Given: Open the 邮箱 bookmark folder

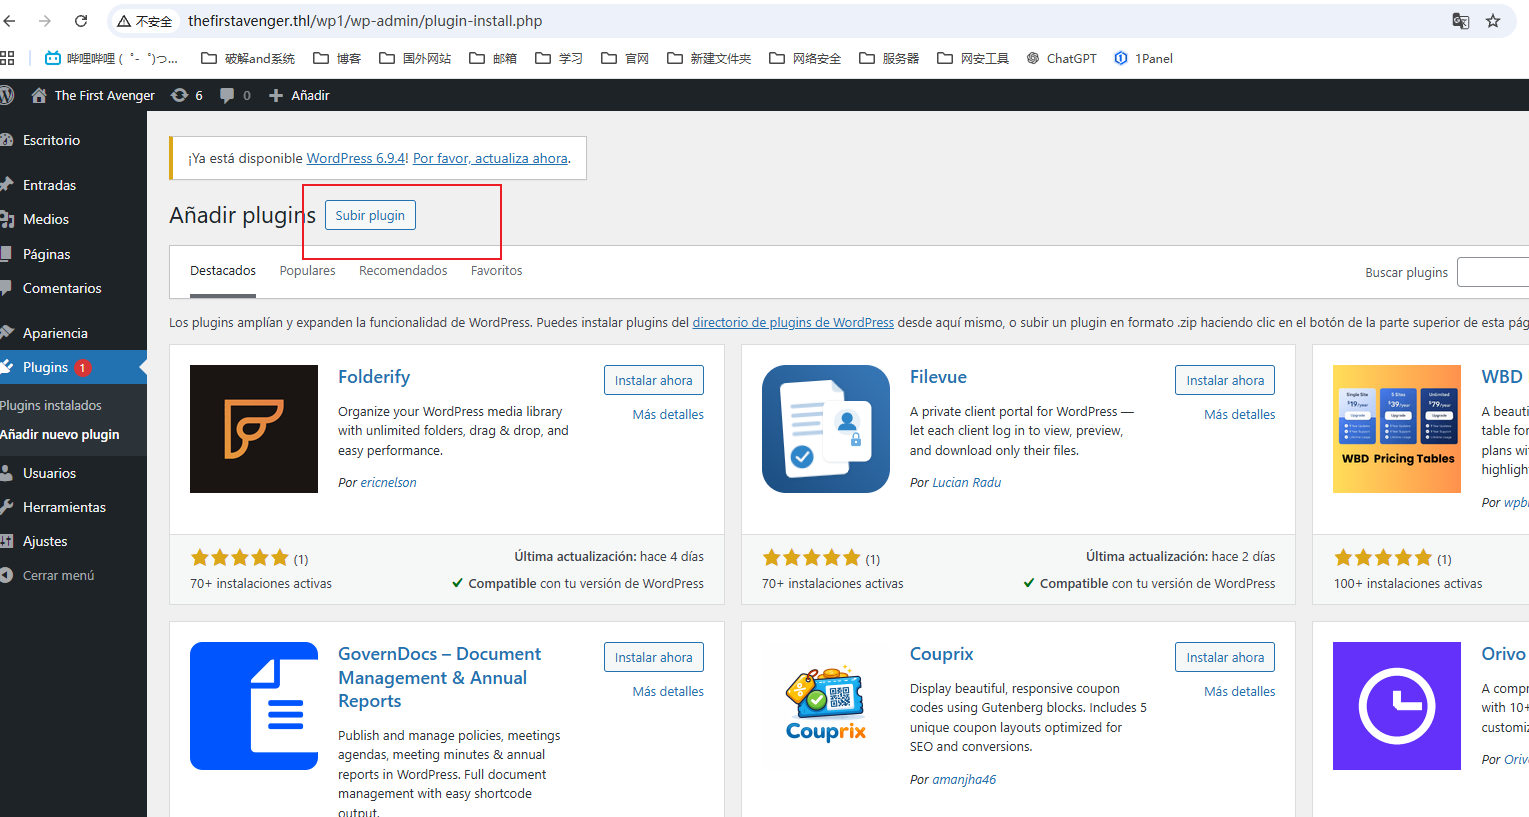Looking at the screenshot, I should pos(493,58).
